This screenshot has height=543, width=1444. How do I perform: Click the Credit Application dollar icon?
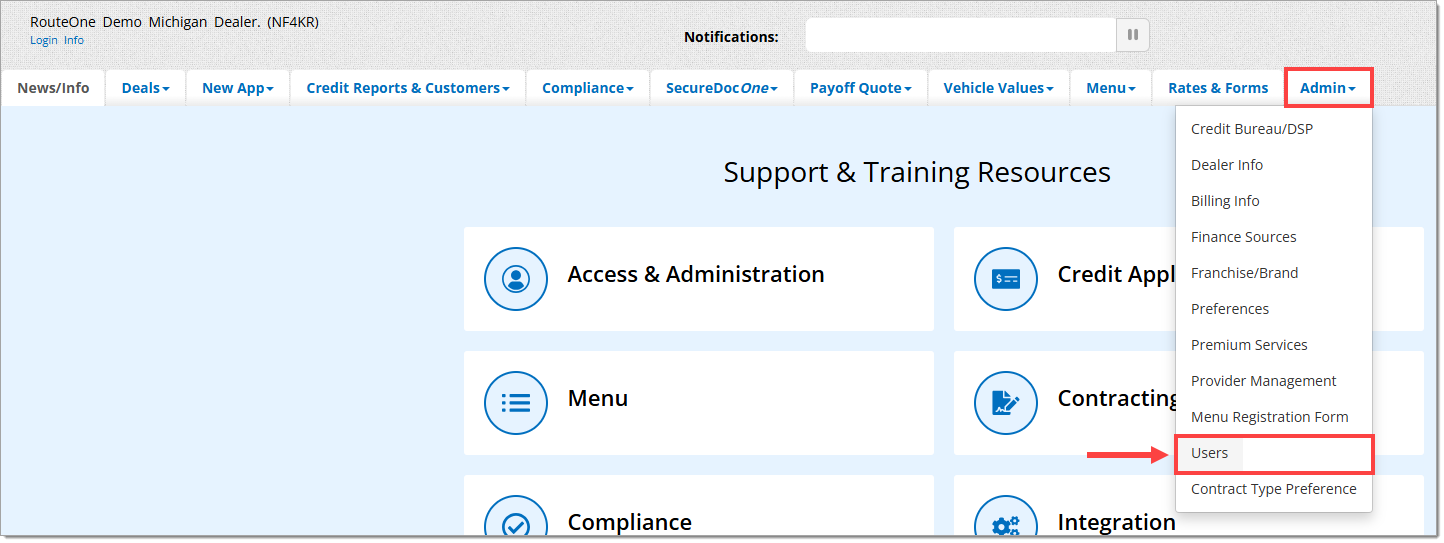pos(1005,279)
